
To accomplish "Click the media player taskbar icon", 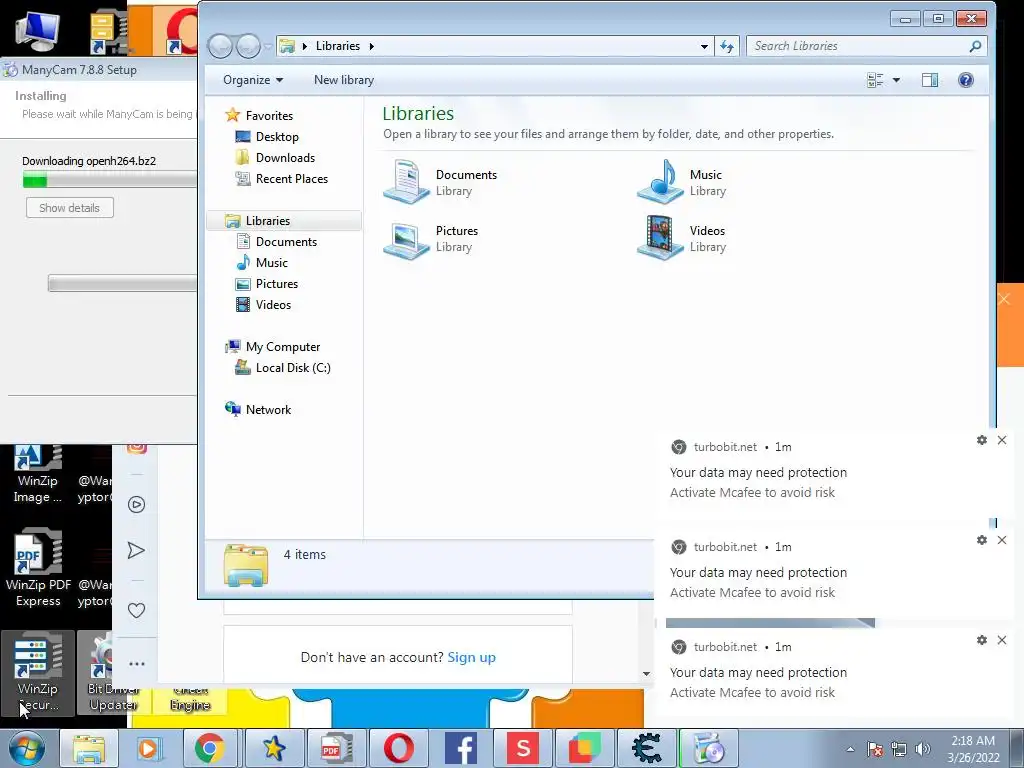I will click(148, 749).
